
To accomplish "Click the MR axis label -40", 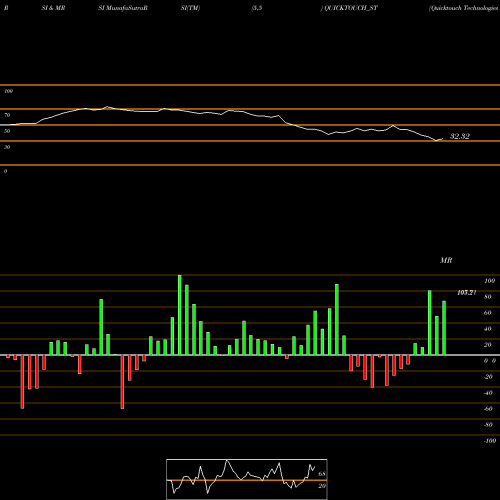I will [x=488, y=393].
